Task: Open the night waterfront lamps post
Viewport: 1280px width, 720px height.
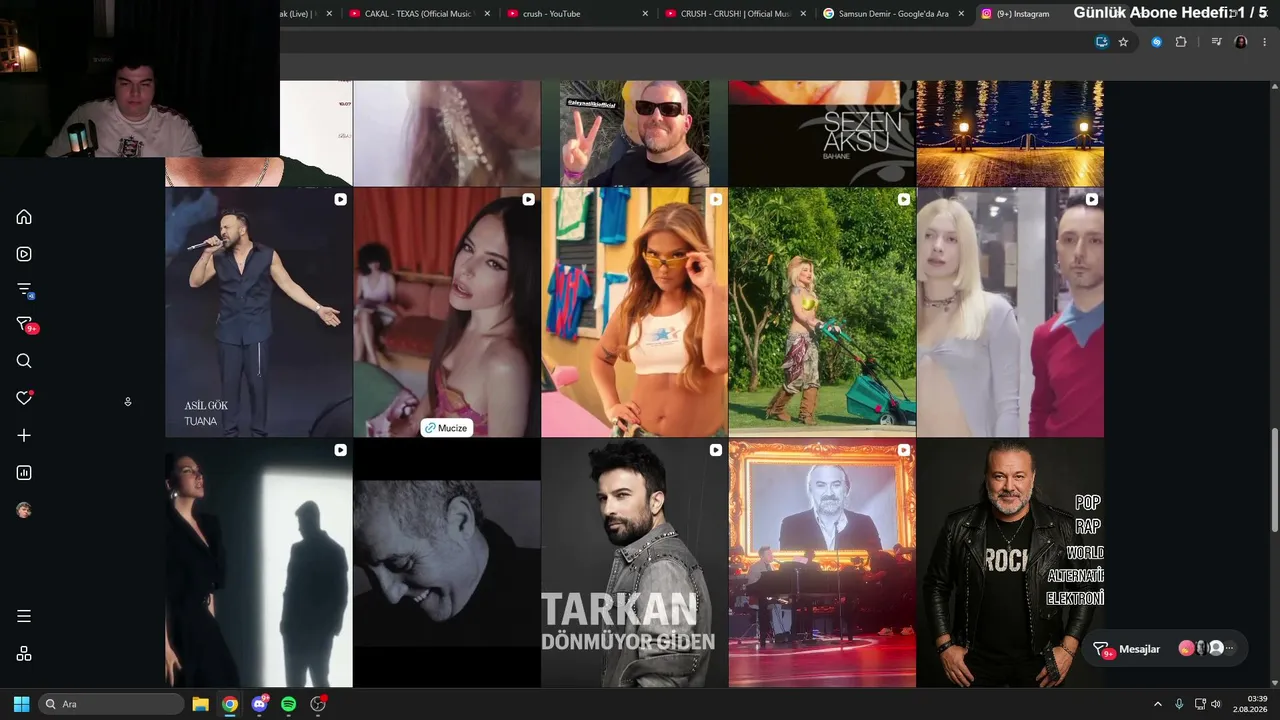Action: click(x=1010, y=133)
